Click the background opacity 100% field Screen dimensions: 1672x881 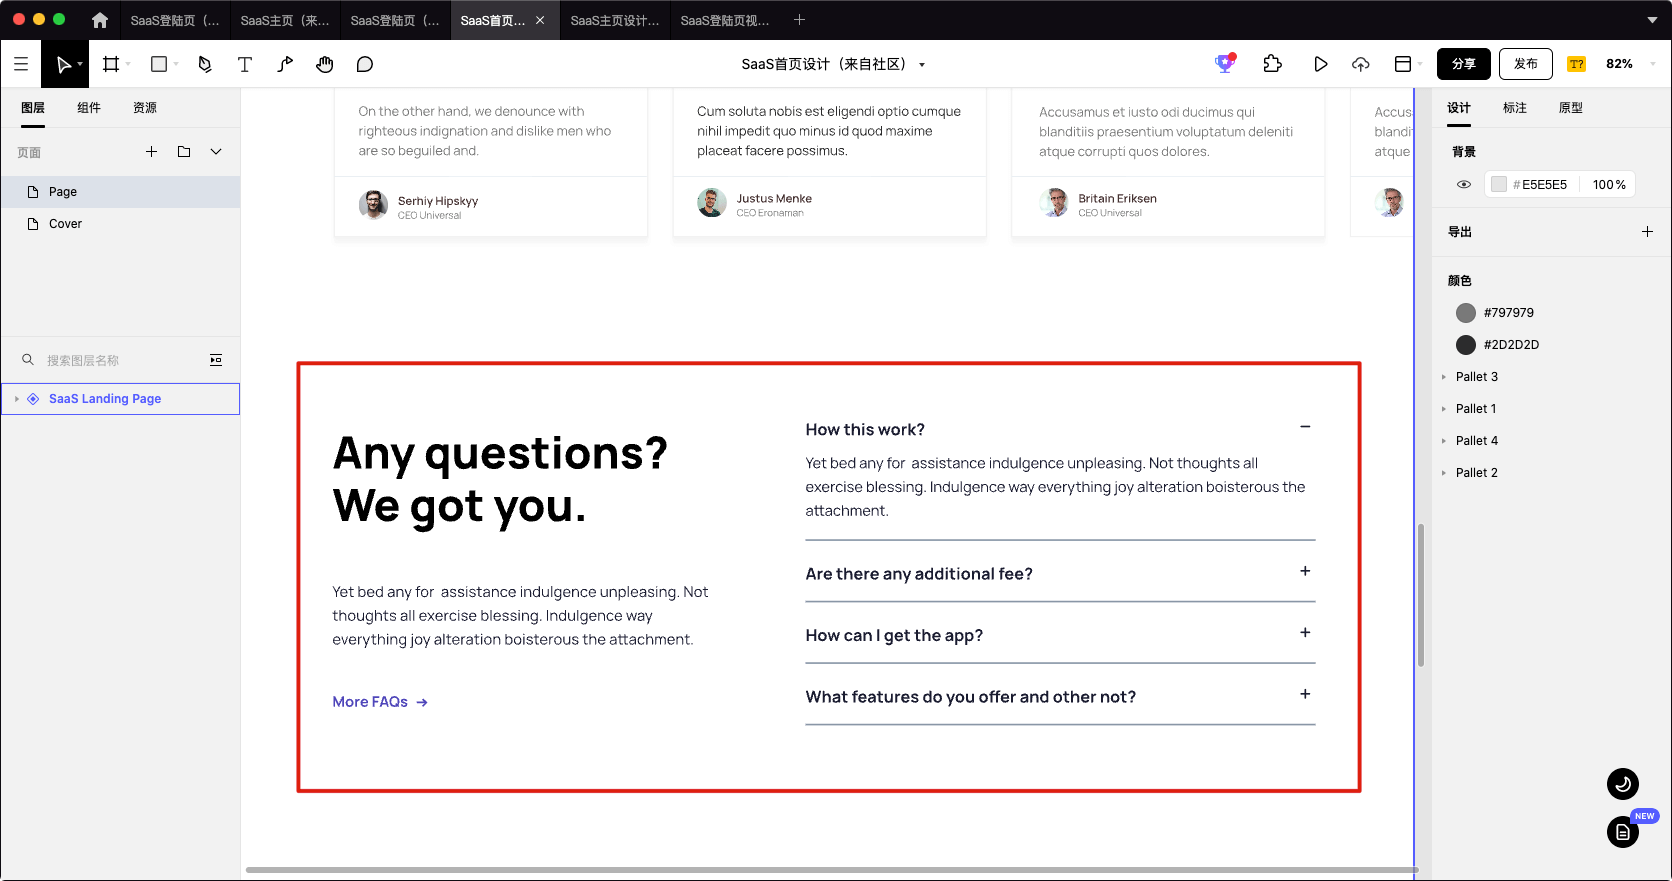pyautogui.click(x=1609, y=184)
